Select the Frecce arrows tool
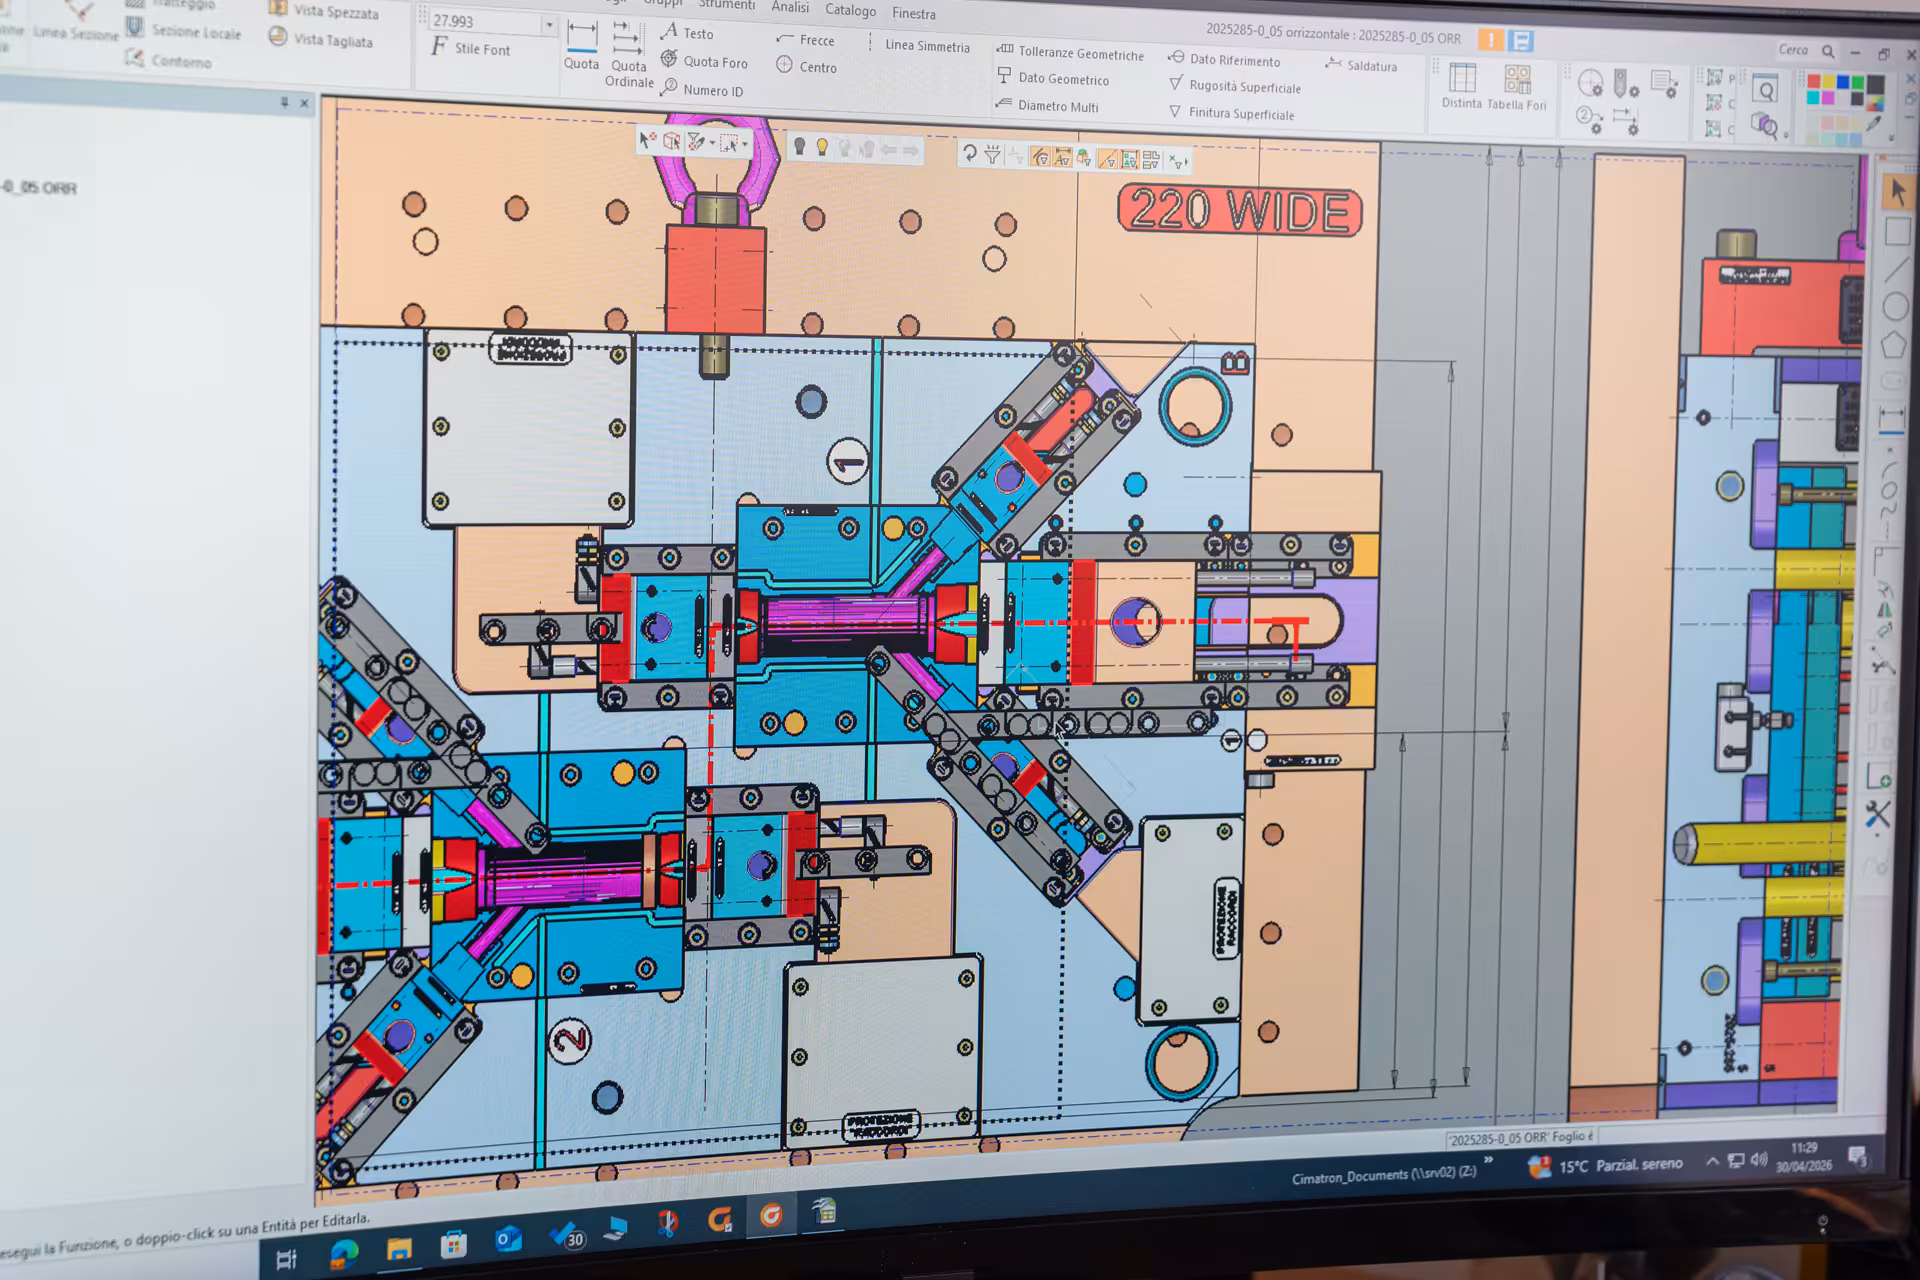1920x1280 pixels. (805, 40)
